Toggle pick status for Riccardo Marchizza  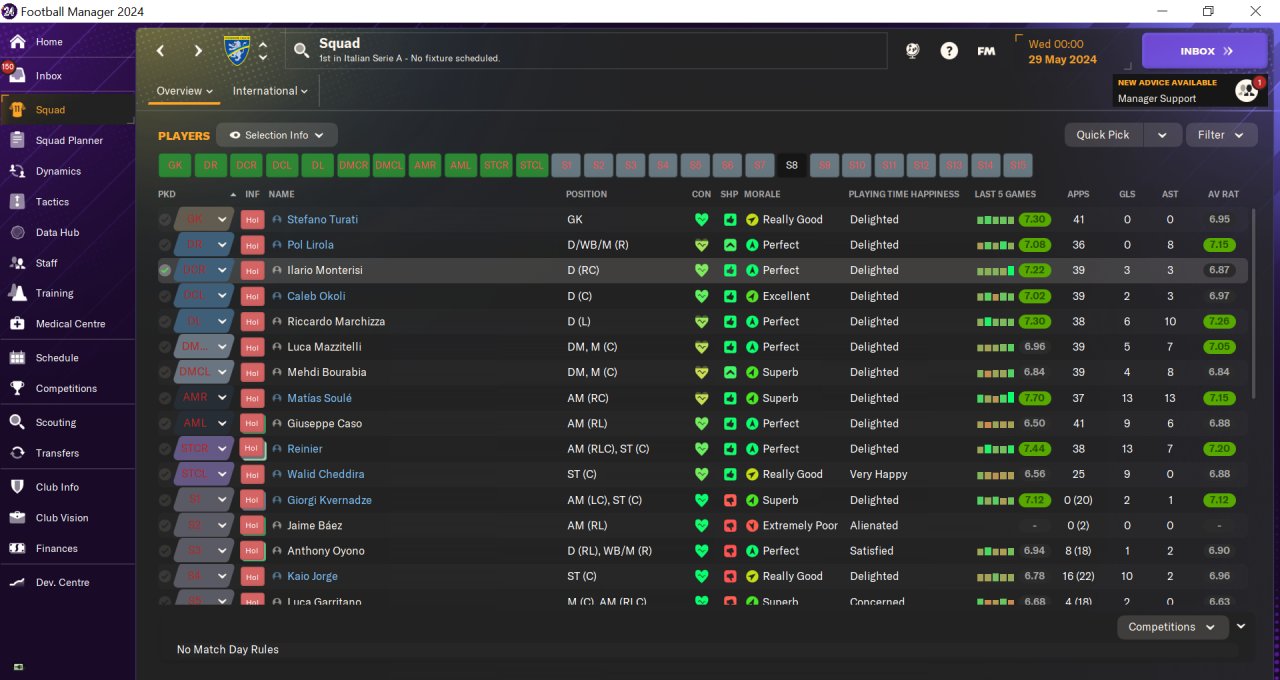pyautogui.click(x=165, y=322)
